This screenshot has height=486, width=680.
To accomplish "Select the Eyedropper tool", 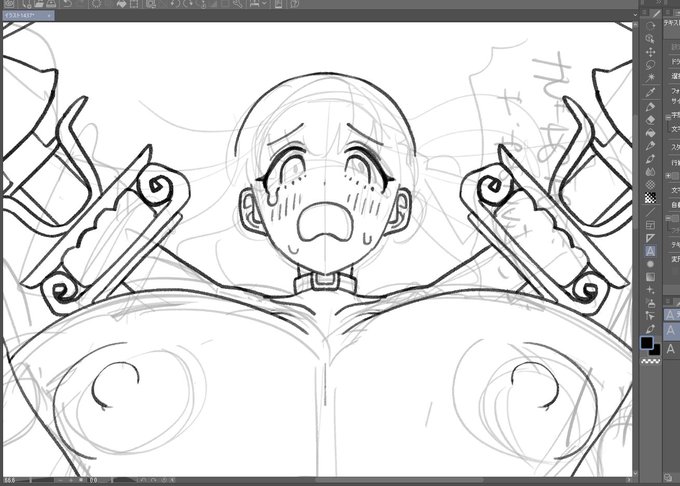I will 650,92.
